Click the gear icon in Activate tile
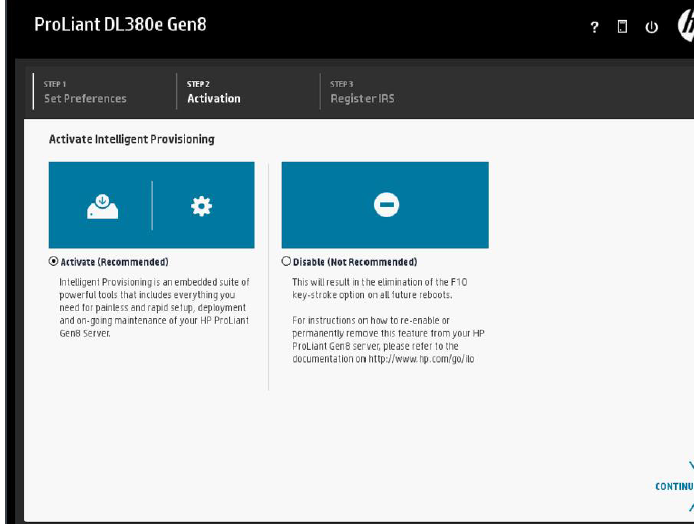 [201, 206]
